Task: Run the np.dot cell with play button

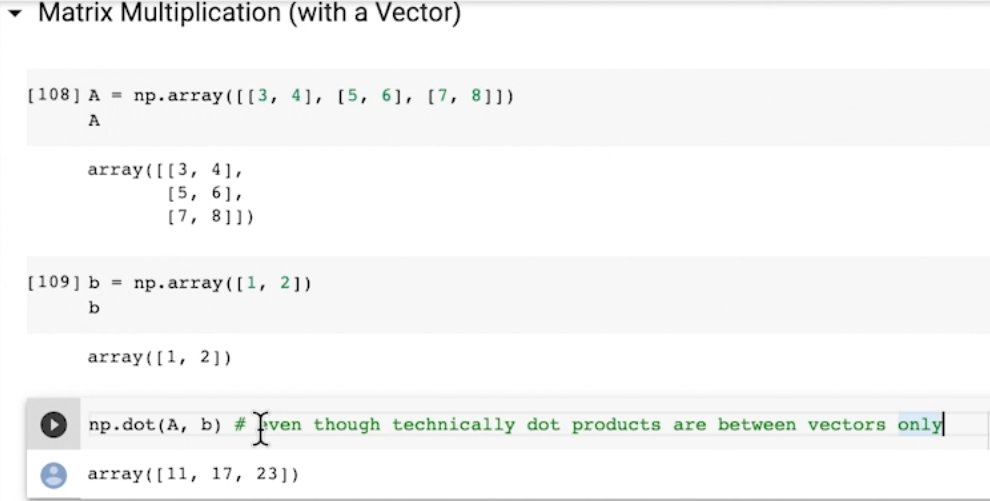Action: [53, 425]
